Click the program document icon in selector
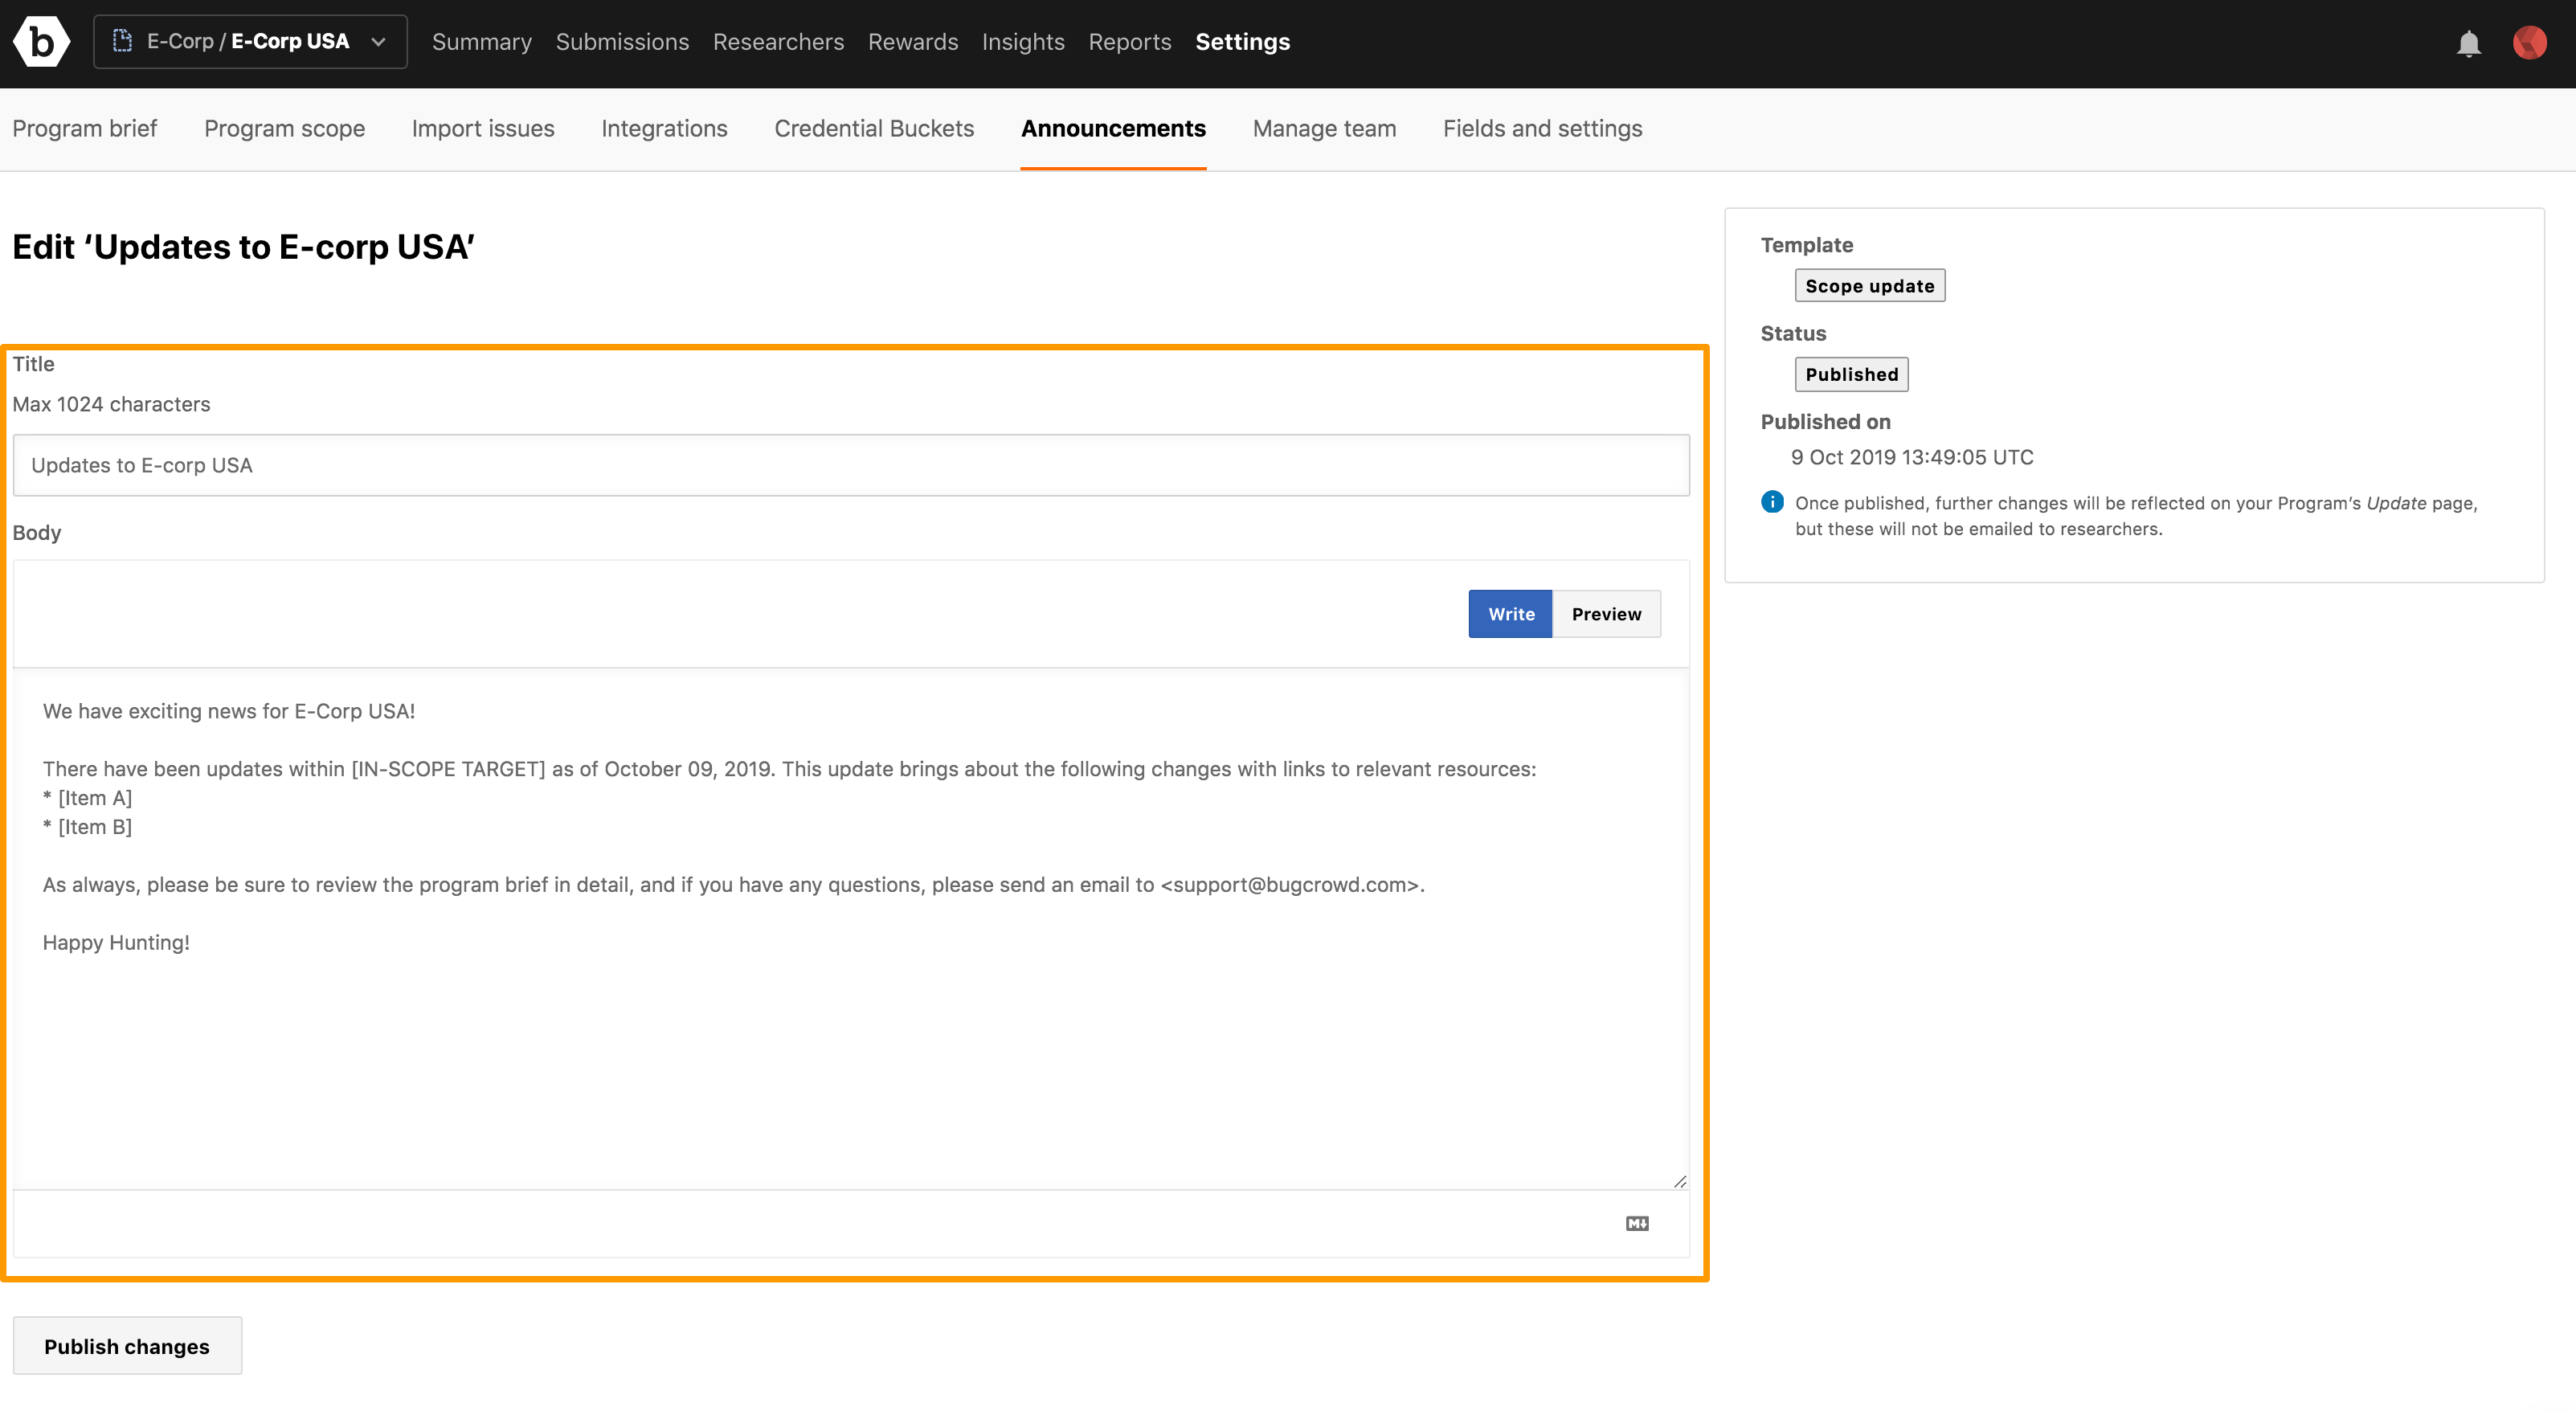This screenshot has height=1411, width=2576. pos(123,41)
